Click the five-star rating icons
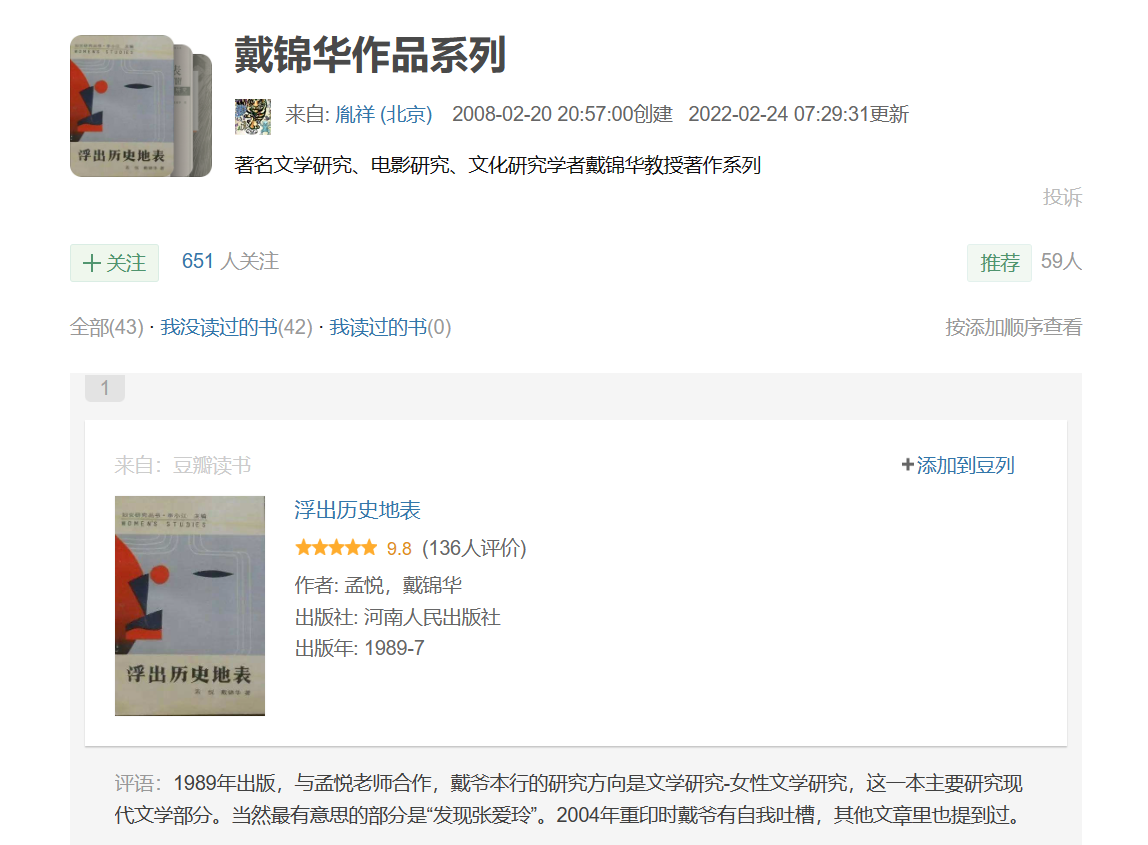 point(336,548)
